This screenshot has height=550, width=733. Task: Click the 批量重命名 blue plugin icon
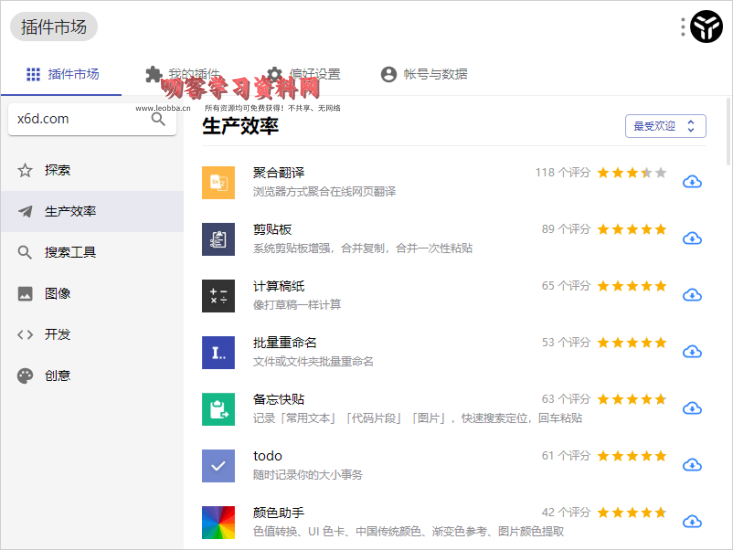pyautogui.click(x=218, y=352)
